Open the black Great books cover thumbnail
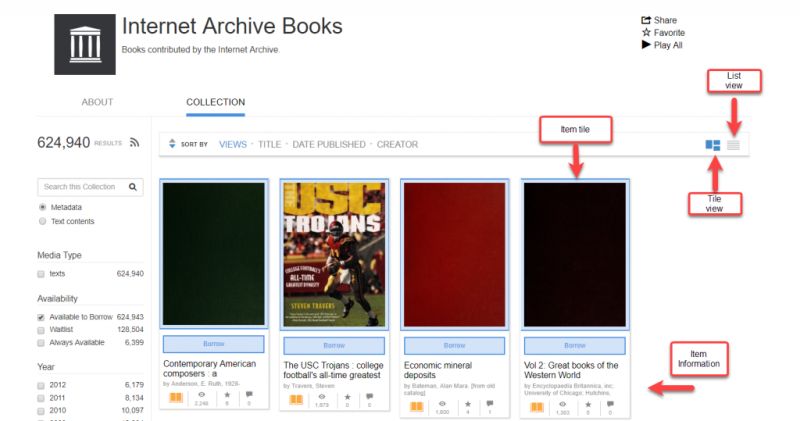The height and width of the screenshot is (421, 800). tap(574, 254)
